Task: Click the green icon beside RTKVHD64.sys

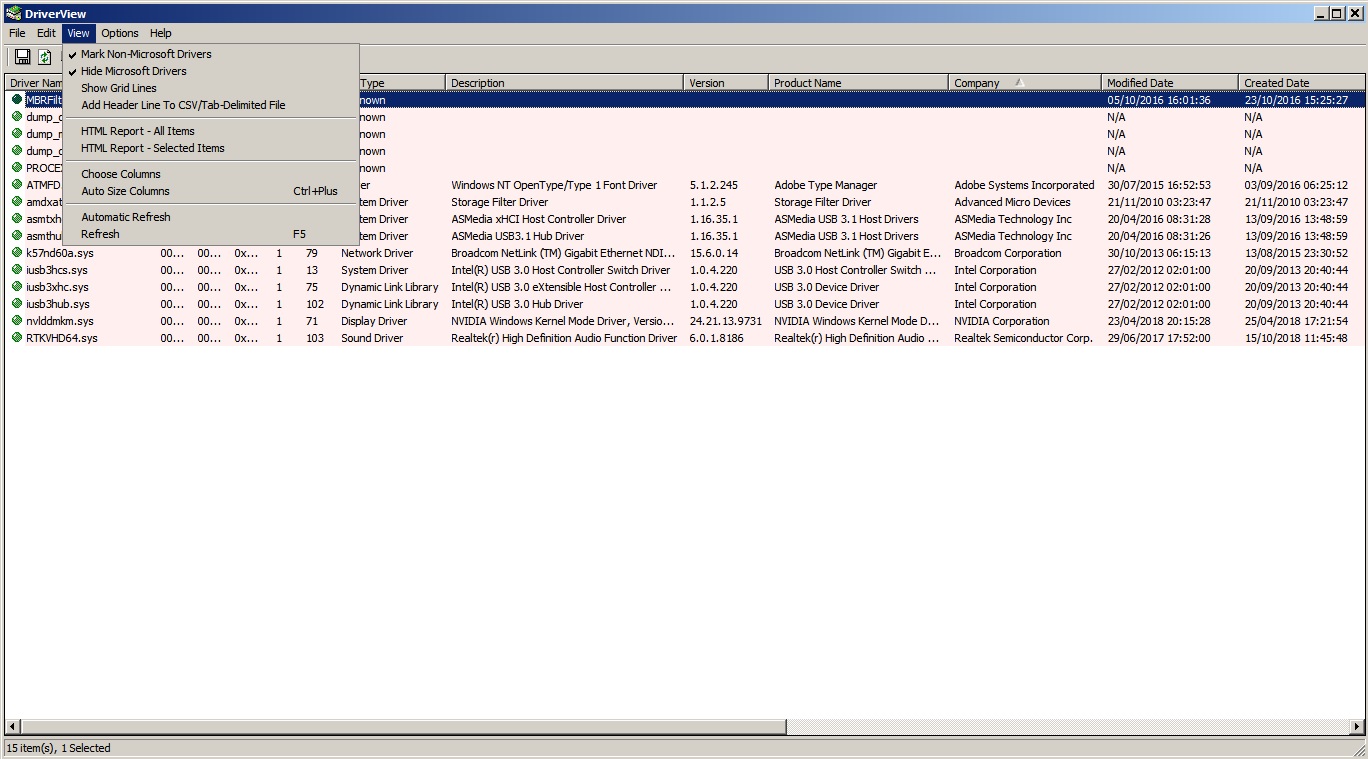Action: 17,338
